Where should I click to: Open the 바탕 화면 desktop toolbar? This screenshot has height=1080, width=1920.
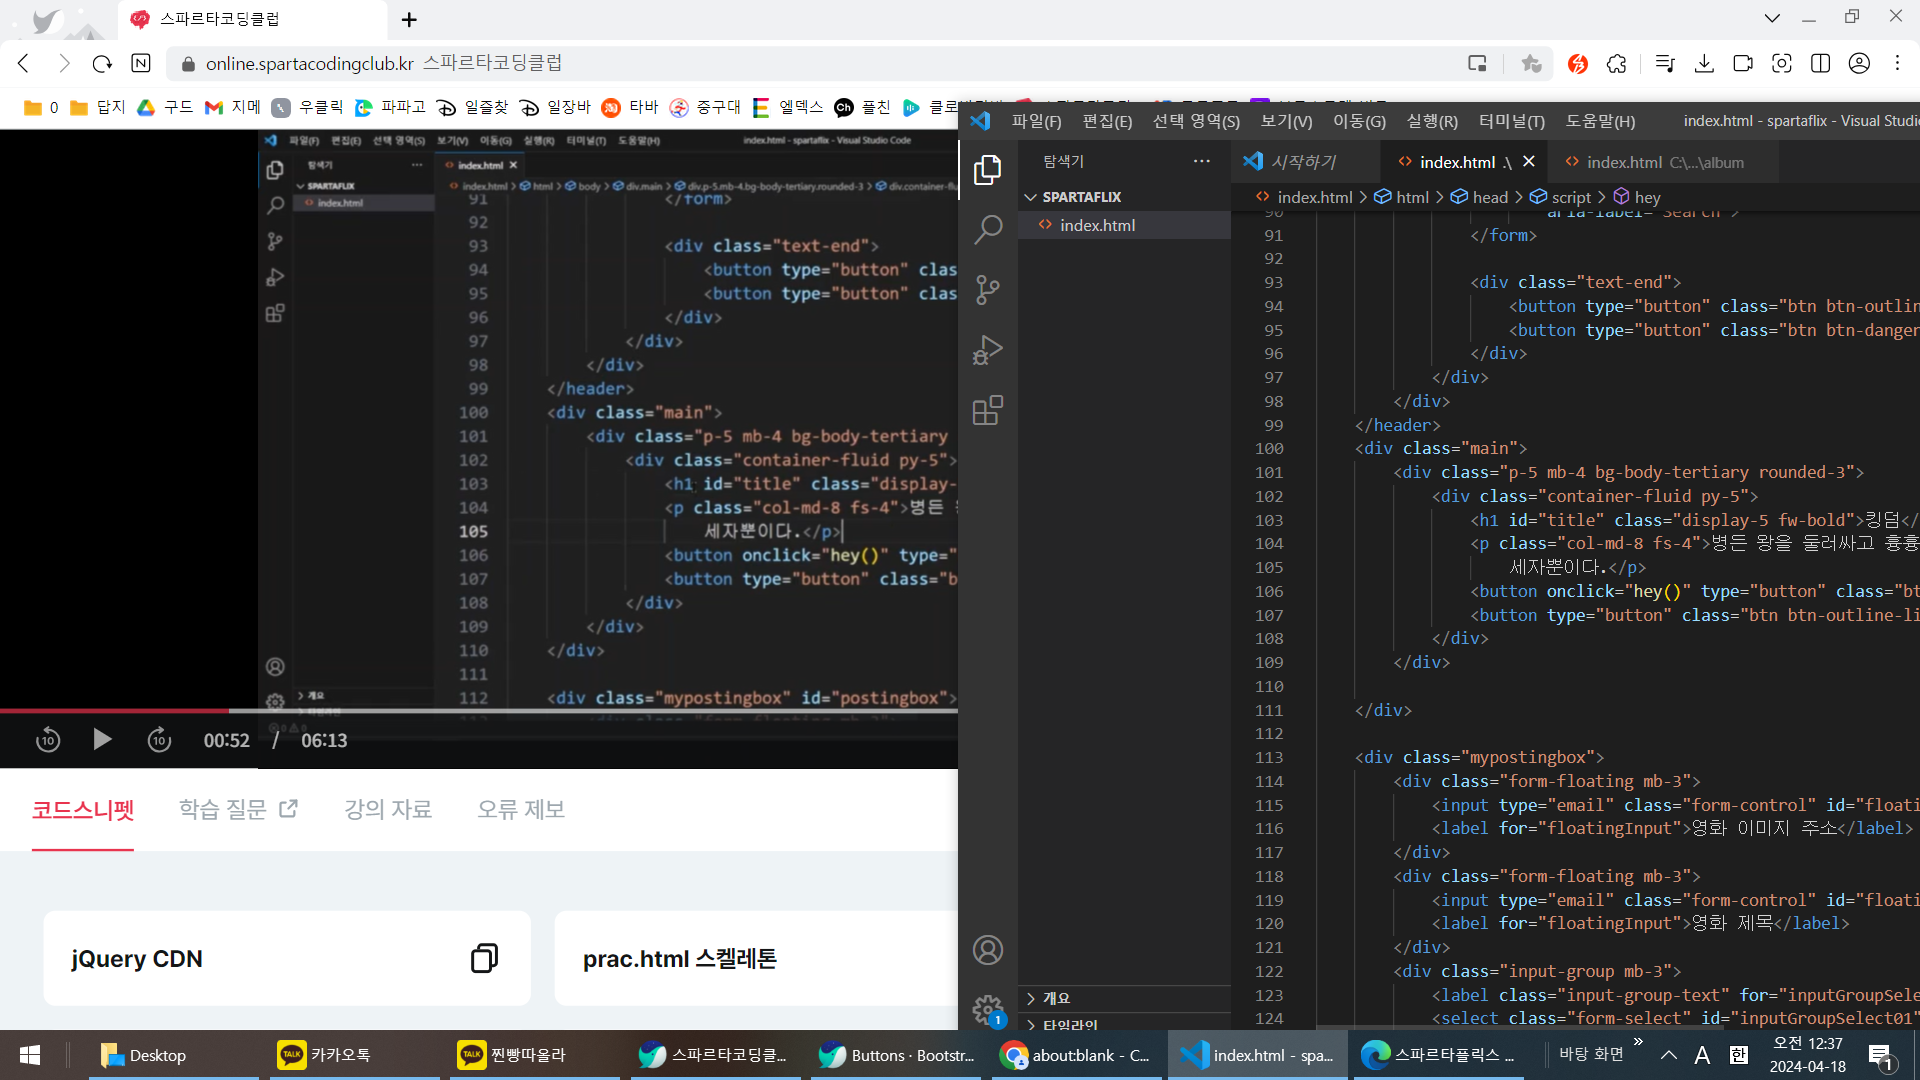pyautogui.click(x=1591, y=1054)
